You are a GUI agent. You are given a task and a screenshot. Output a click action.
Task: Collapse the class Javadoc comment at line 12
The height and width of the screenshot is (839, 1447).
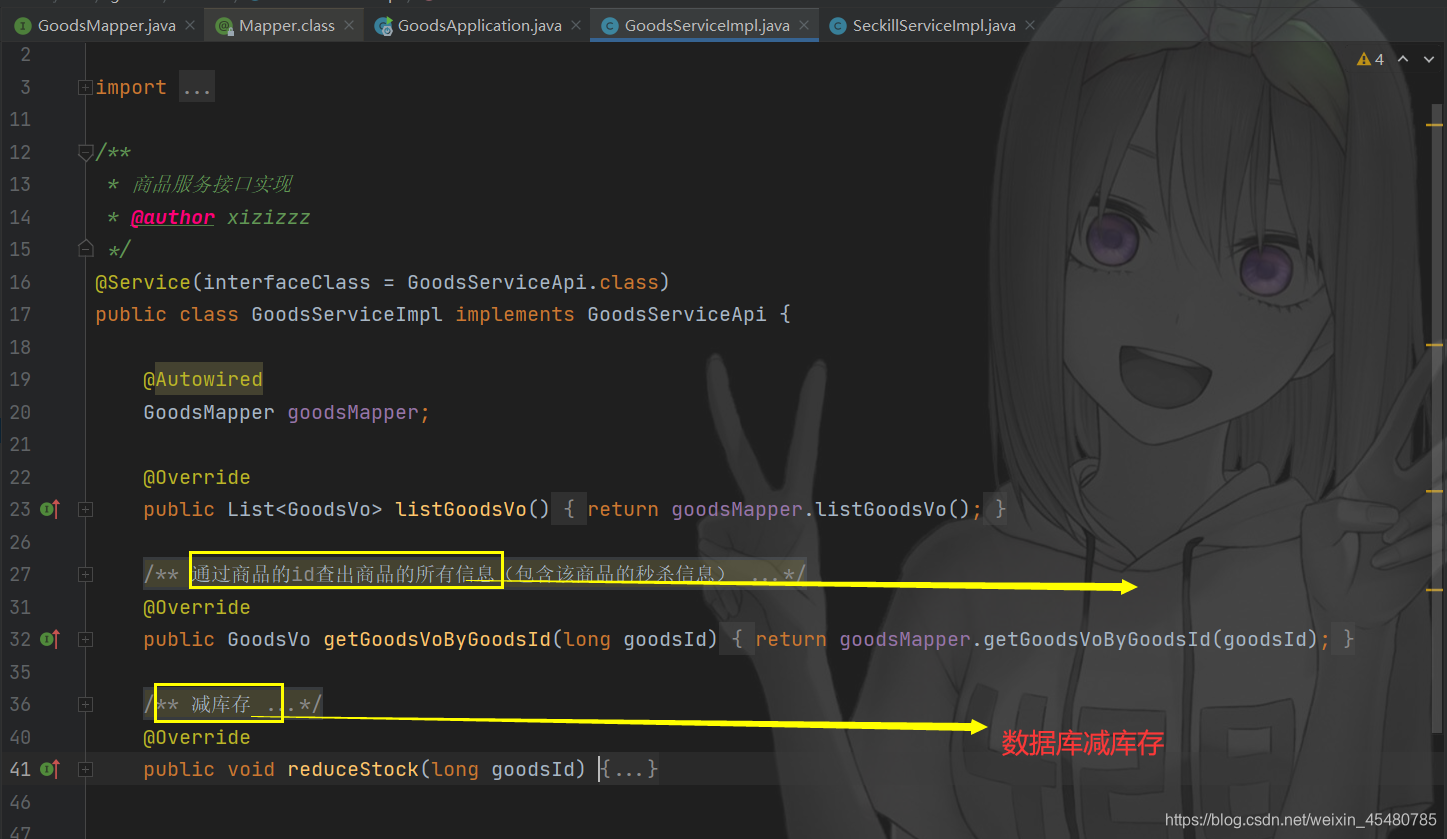(85, 153)
